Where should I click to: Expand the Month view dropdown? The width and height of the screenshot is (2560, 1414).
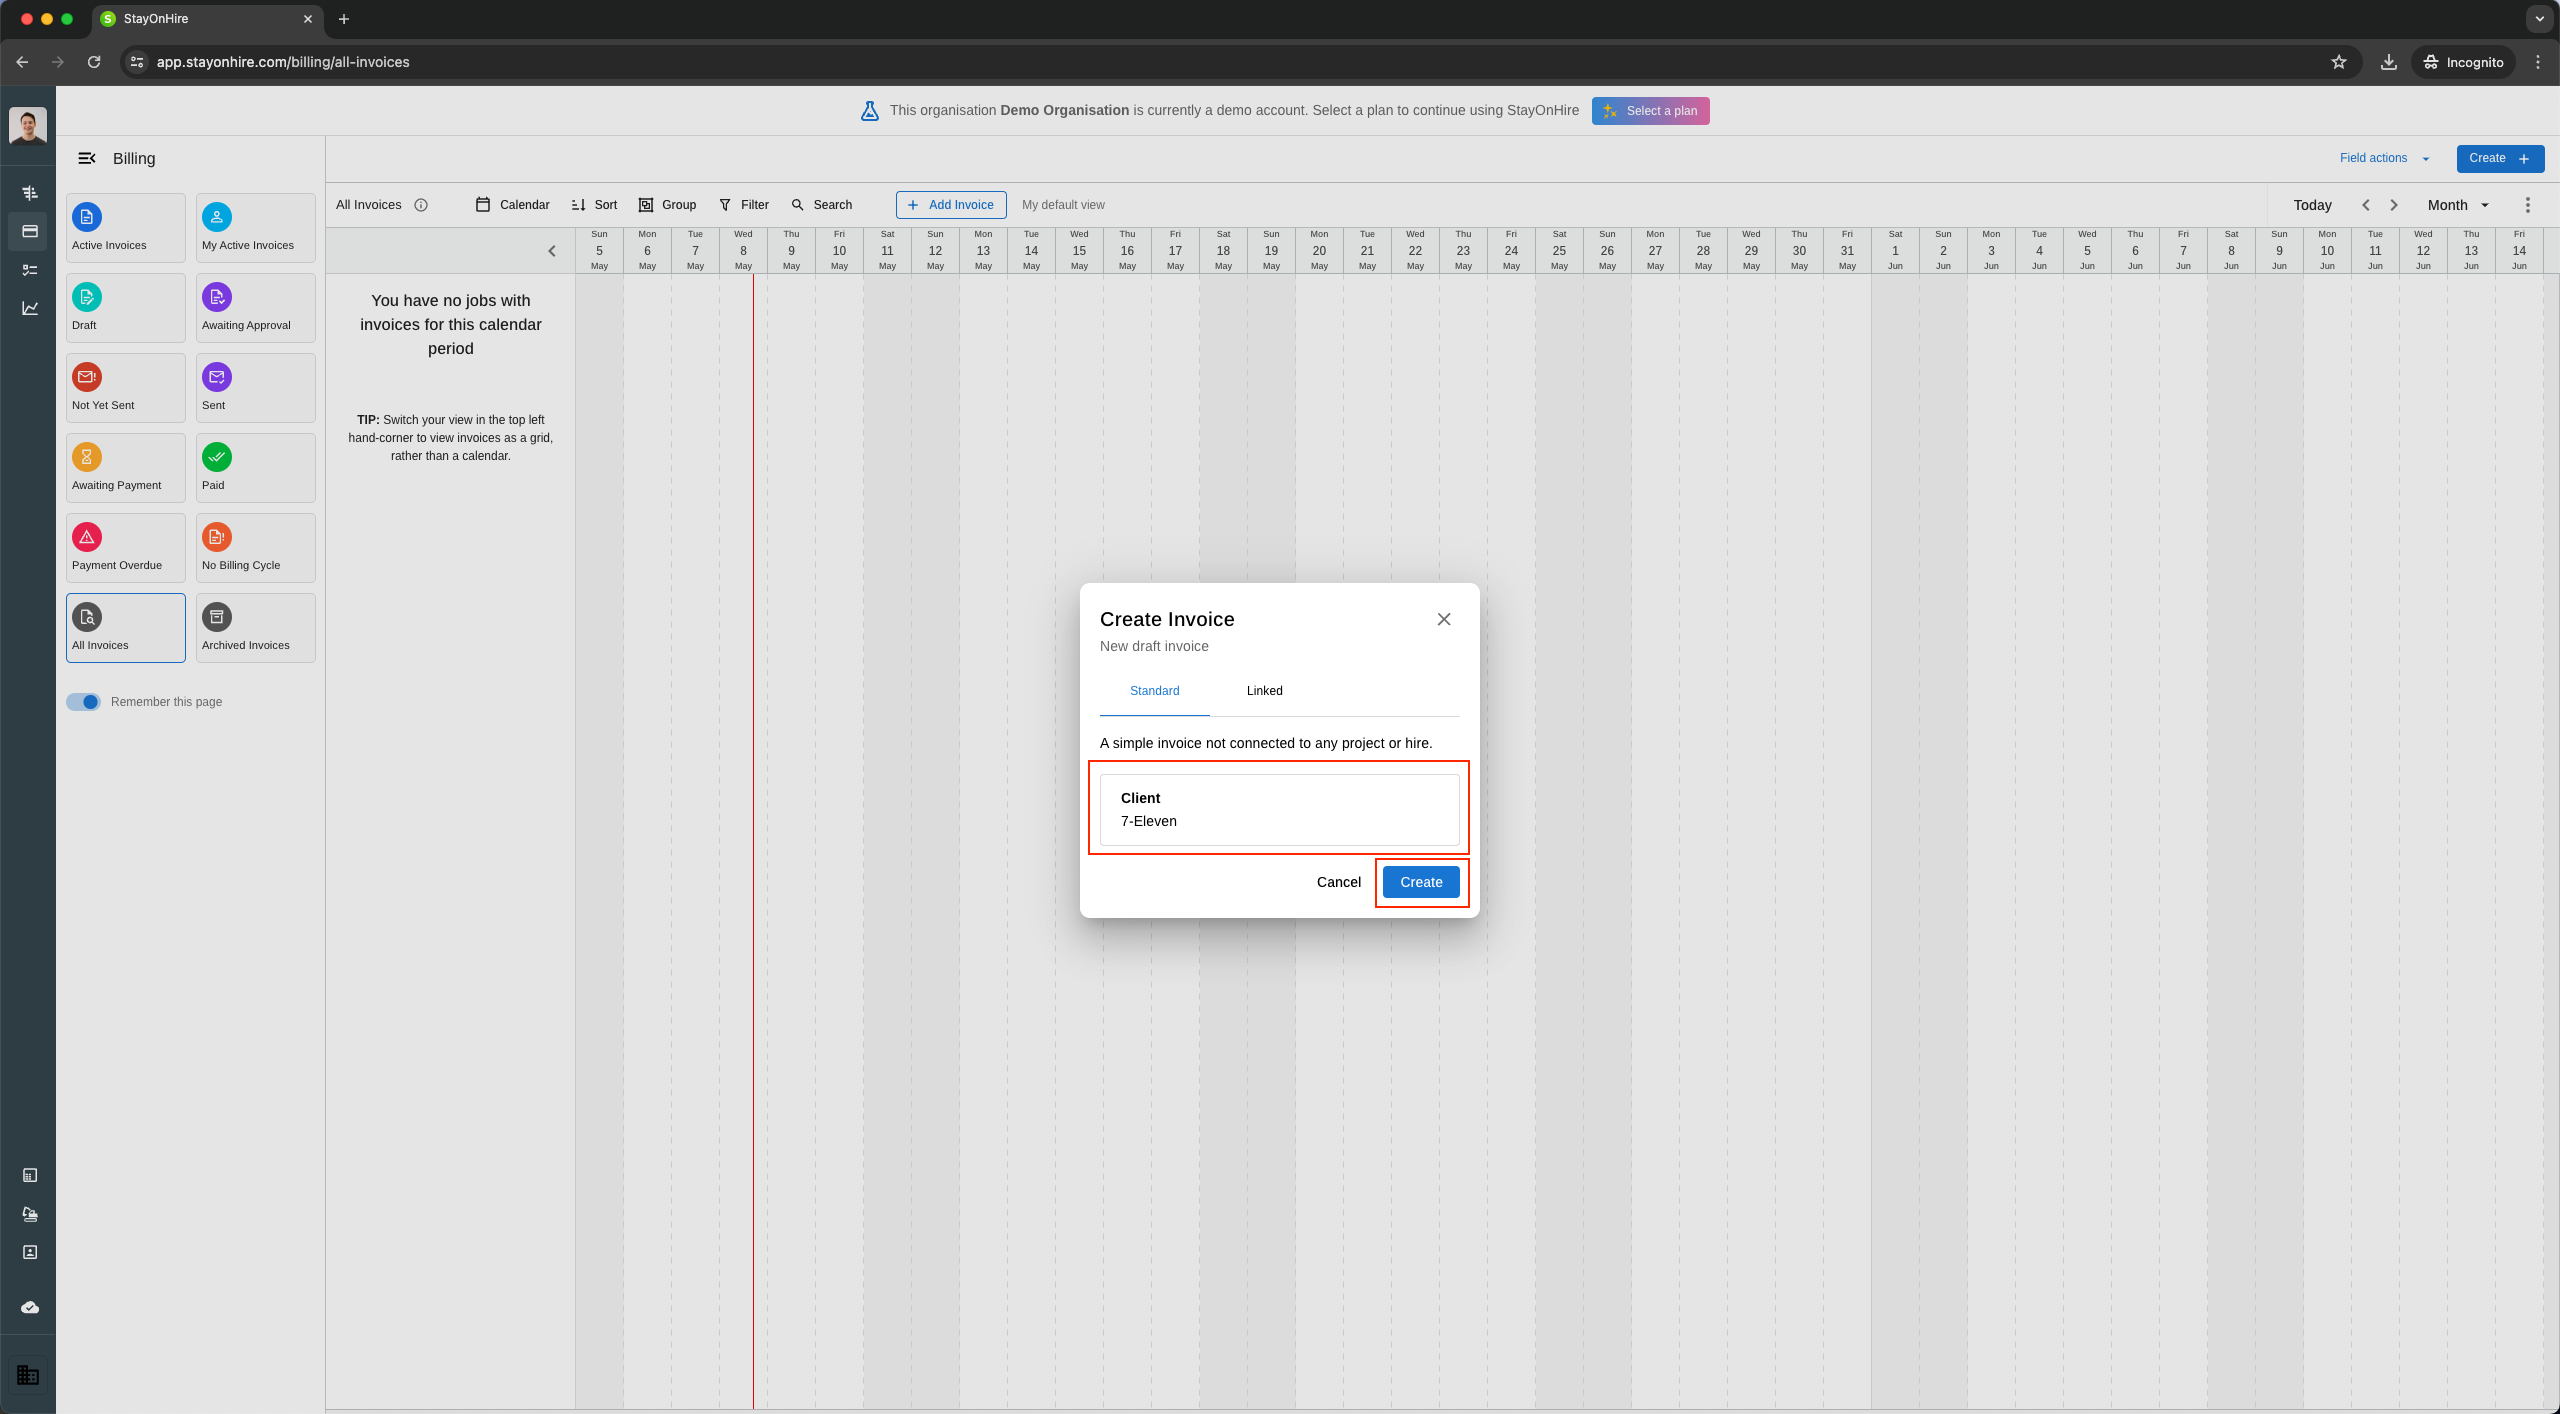(x=2458, y=205)
